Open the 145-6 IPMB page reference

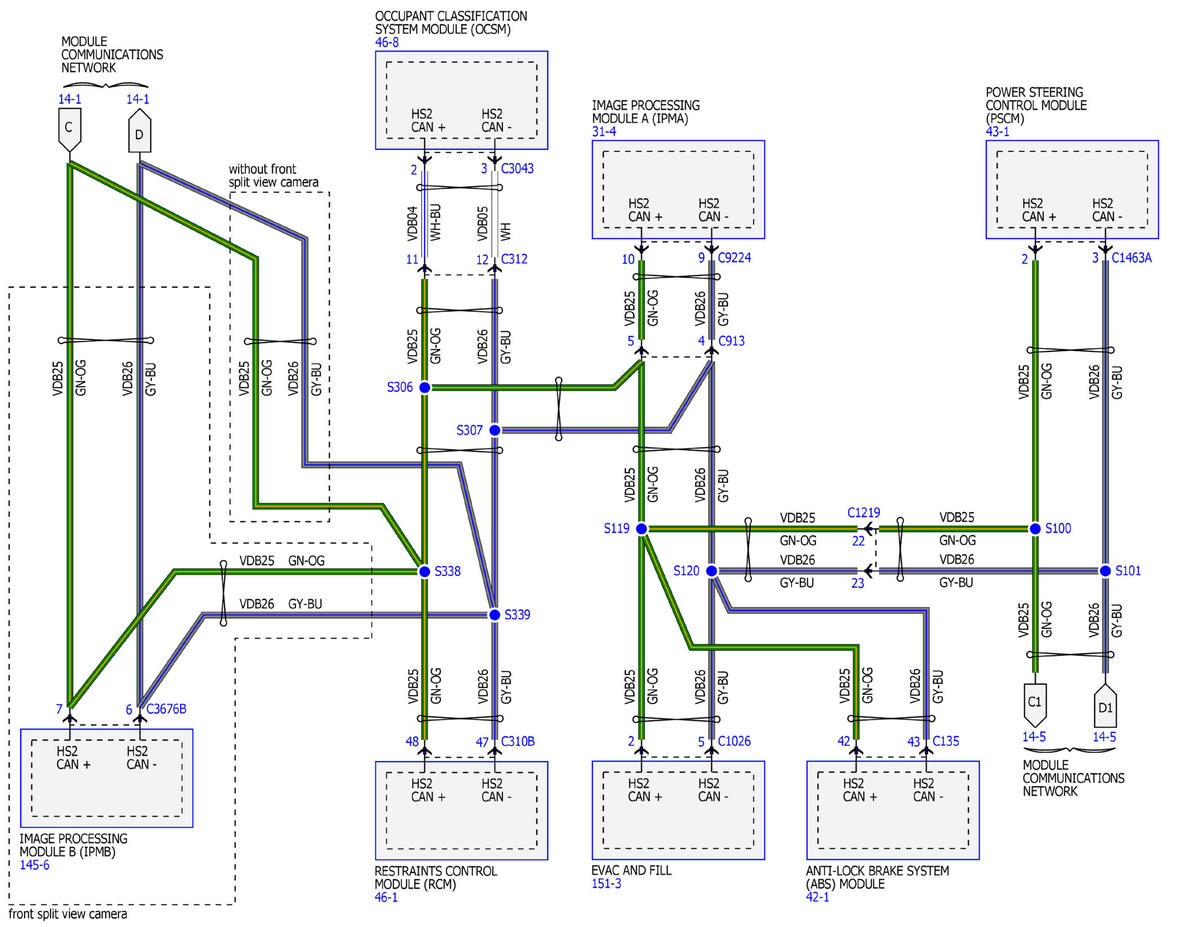tap(34, 865)
